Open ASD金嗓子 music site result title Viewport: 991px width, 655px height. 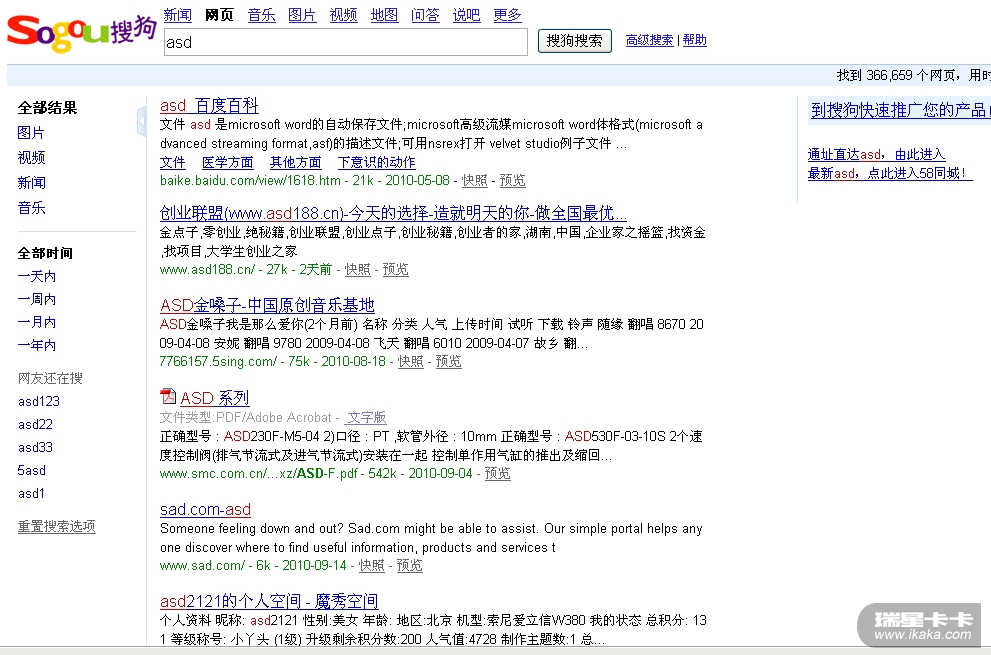click(267, 305)
